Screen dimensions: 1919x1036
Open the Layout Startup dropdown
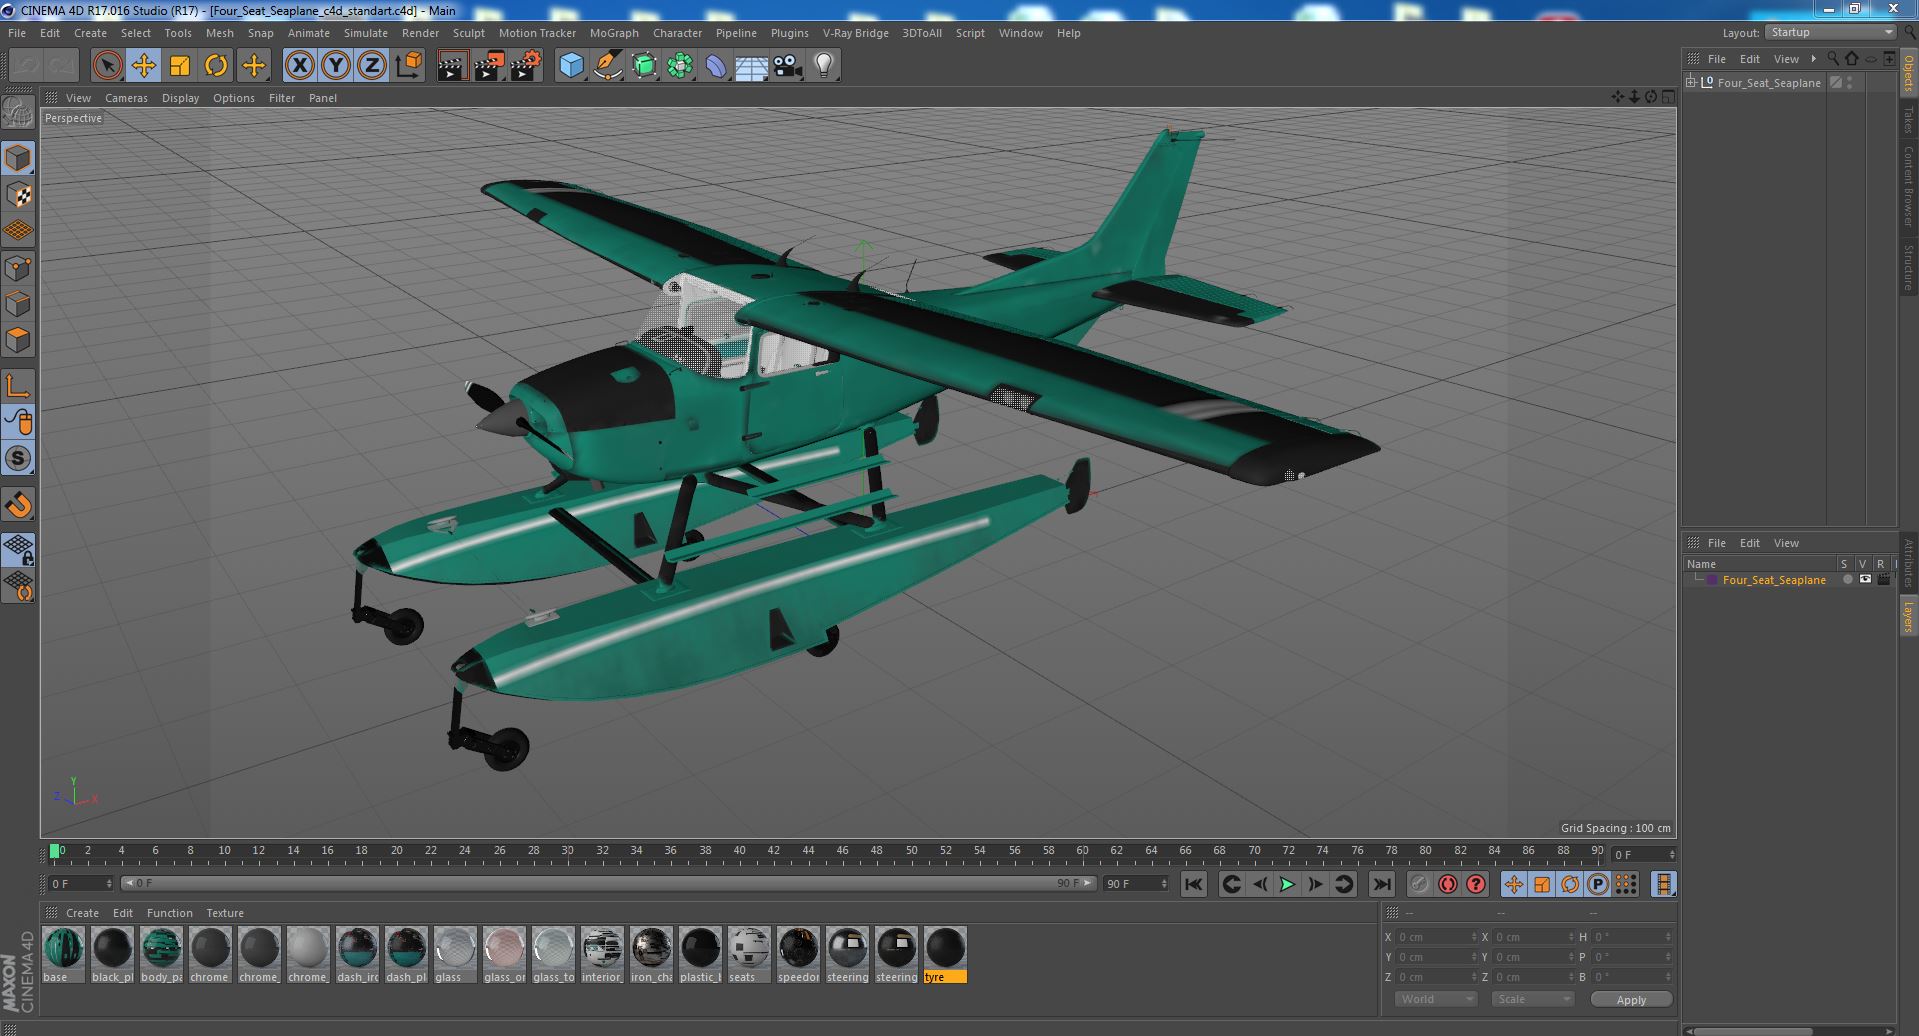pos(1830,32)
